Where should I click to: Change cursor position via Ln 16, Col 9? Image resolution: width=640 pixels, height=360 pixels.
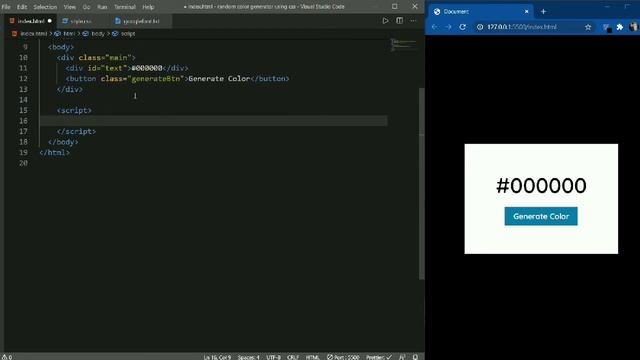point(218,357)
